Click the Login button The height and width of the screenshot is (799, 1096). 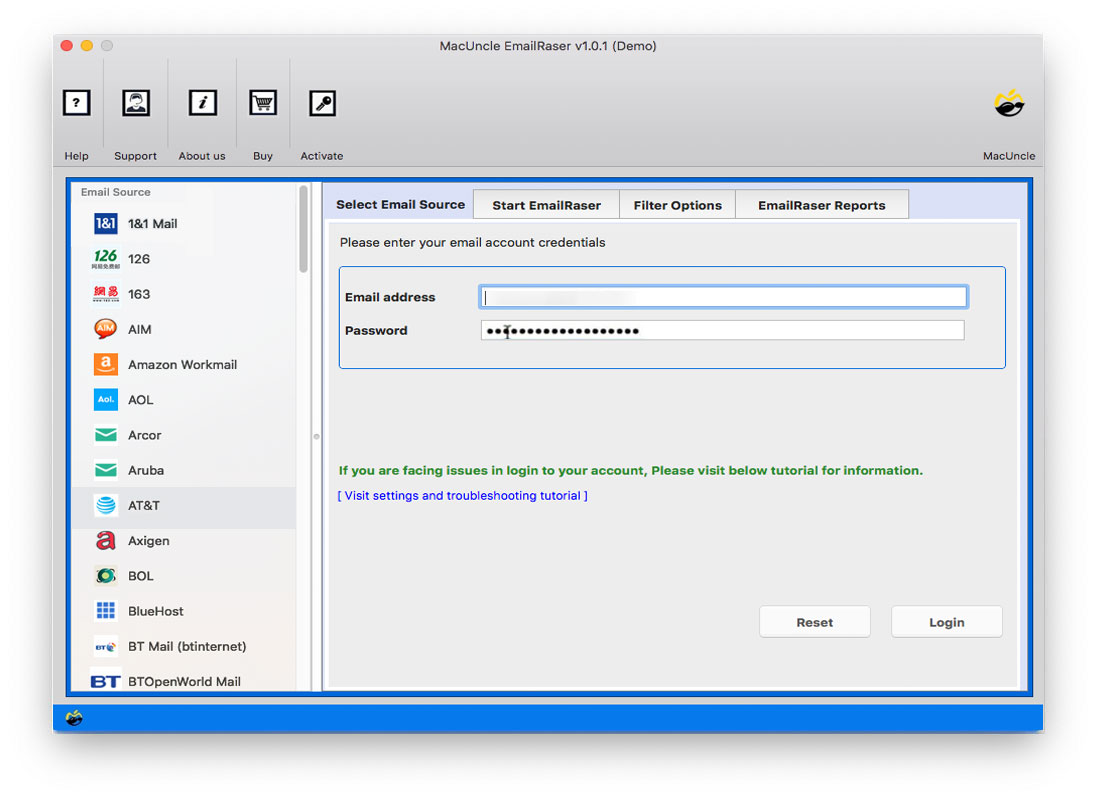point(946,622)
